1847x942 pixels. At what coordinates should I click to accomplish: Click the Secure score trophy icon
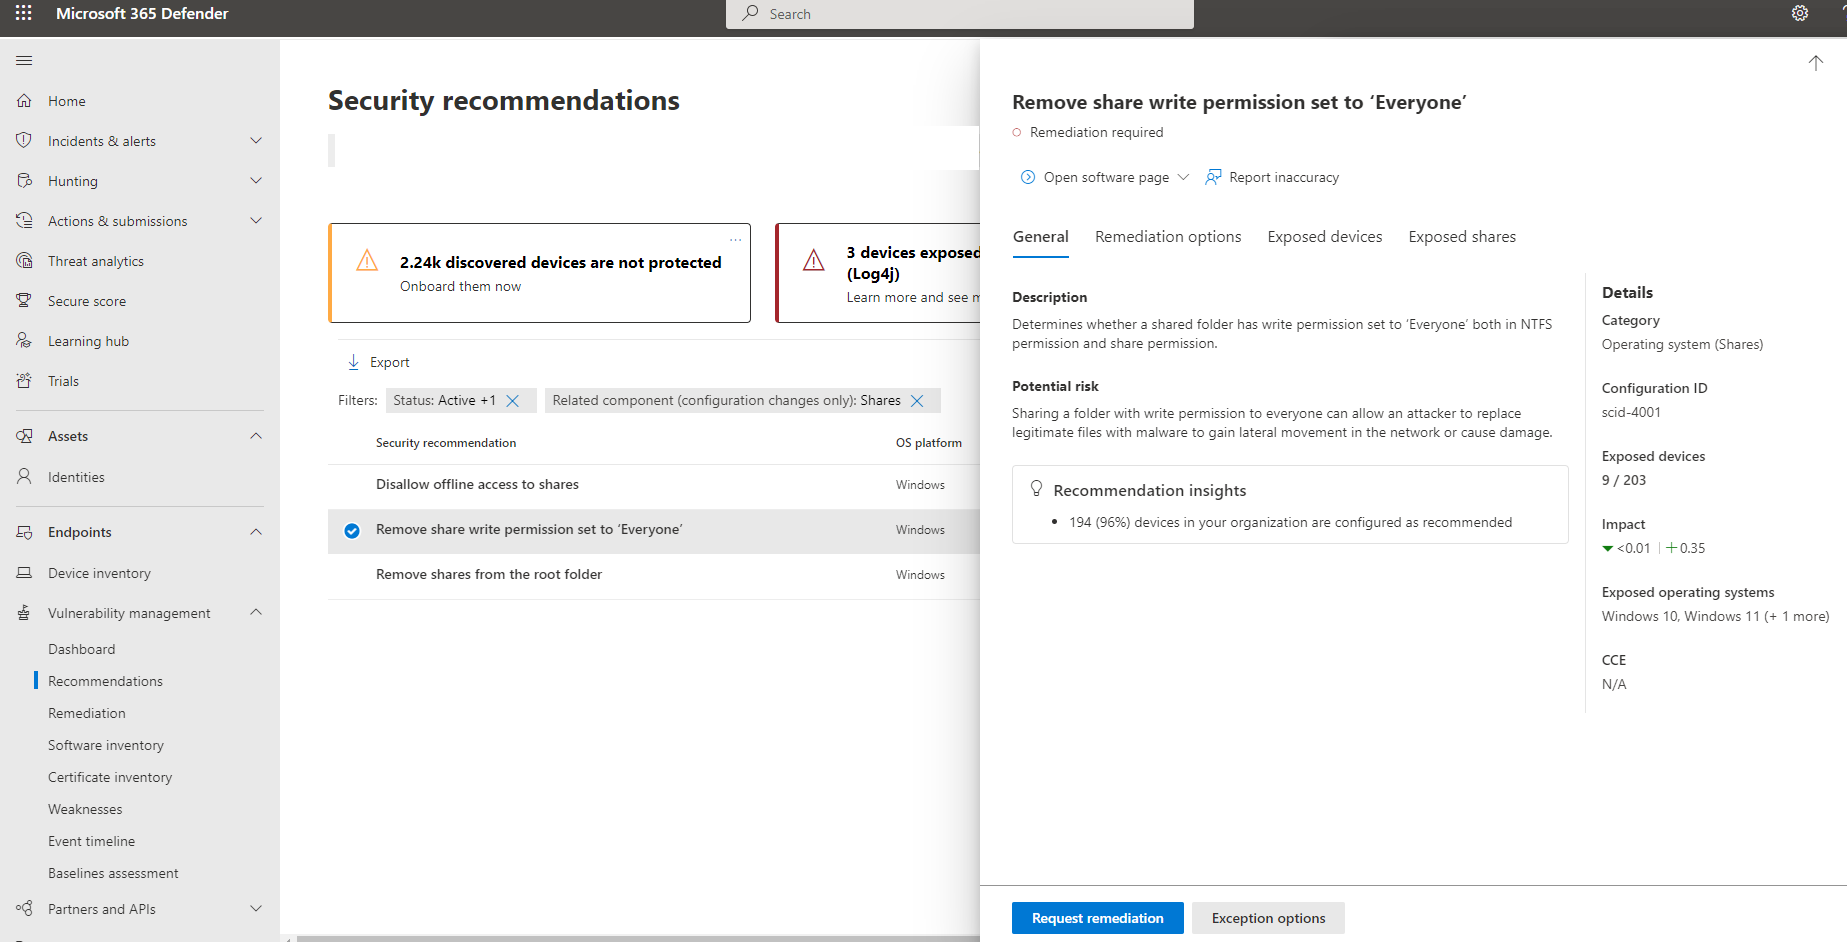point(24,301)
